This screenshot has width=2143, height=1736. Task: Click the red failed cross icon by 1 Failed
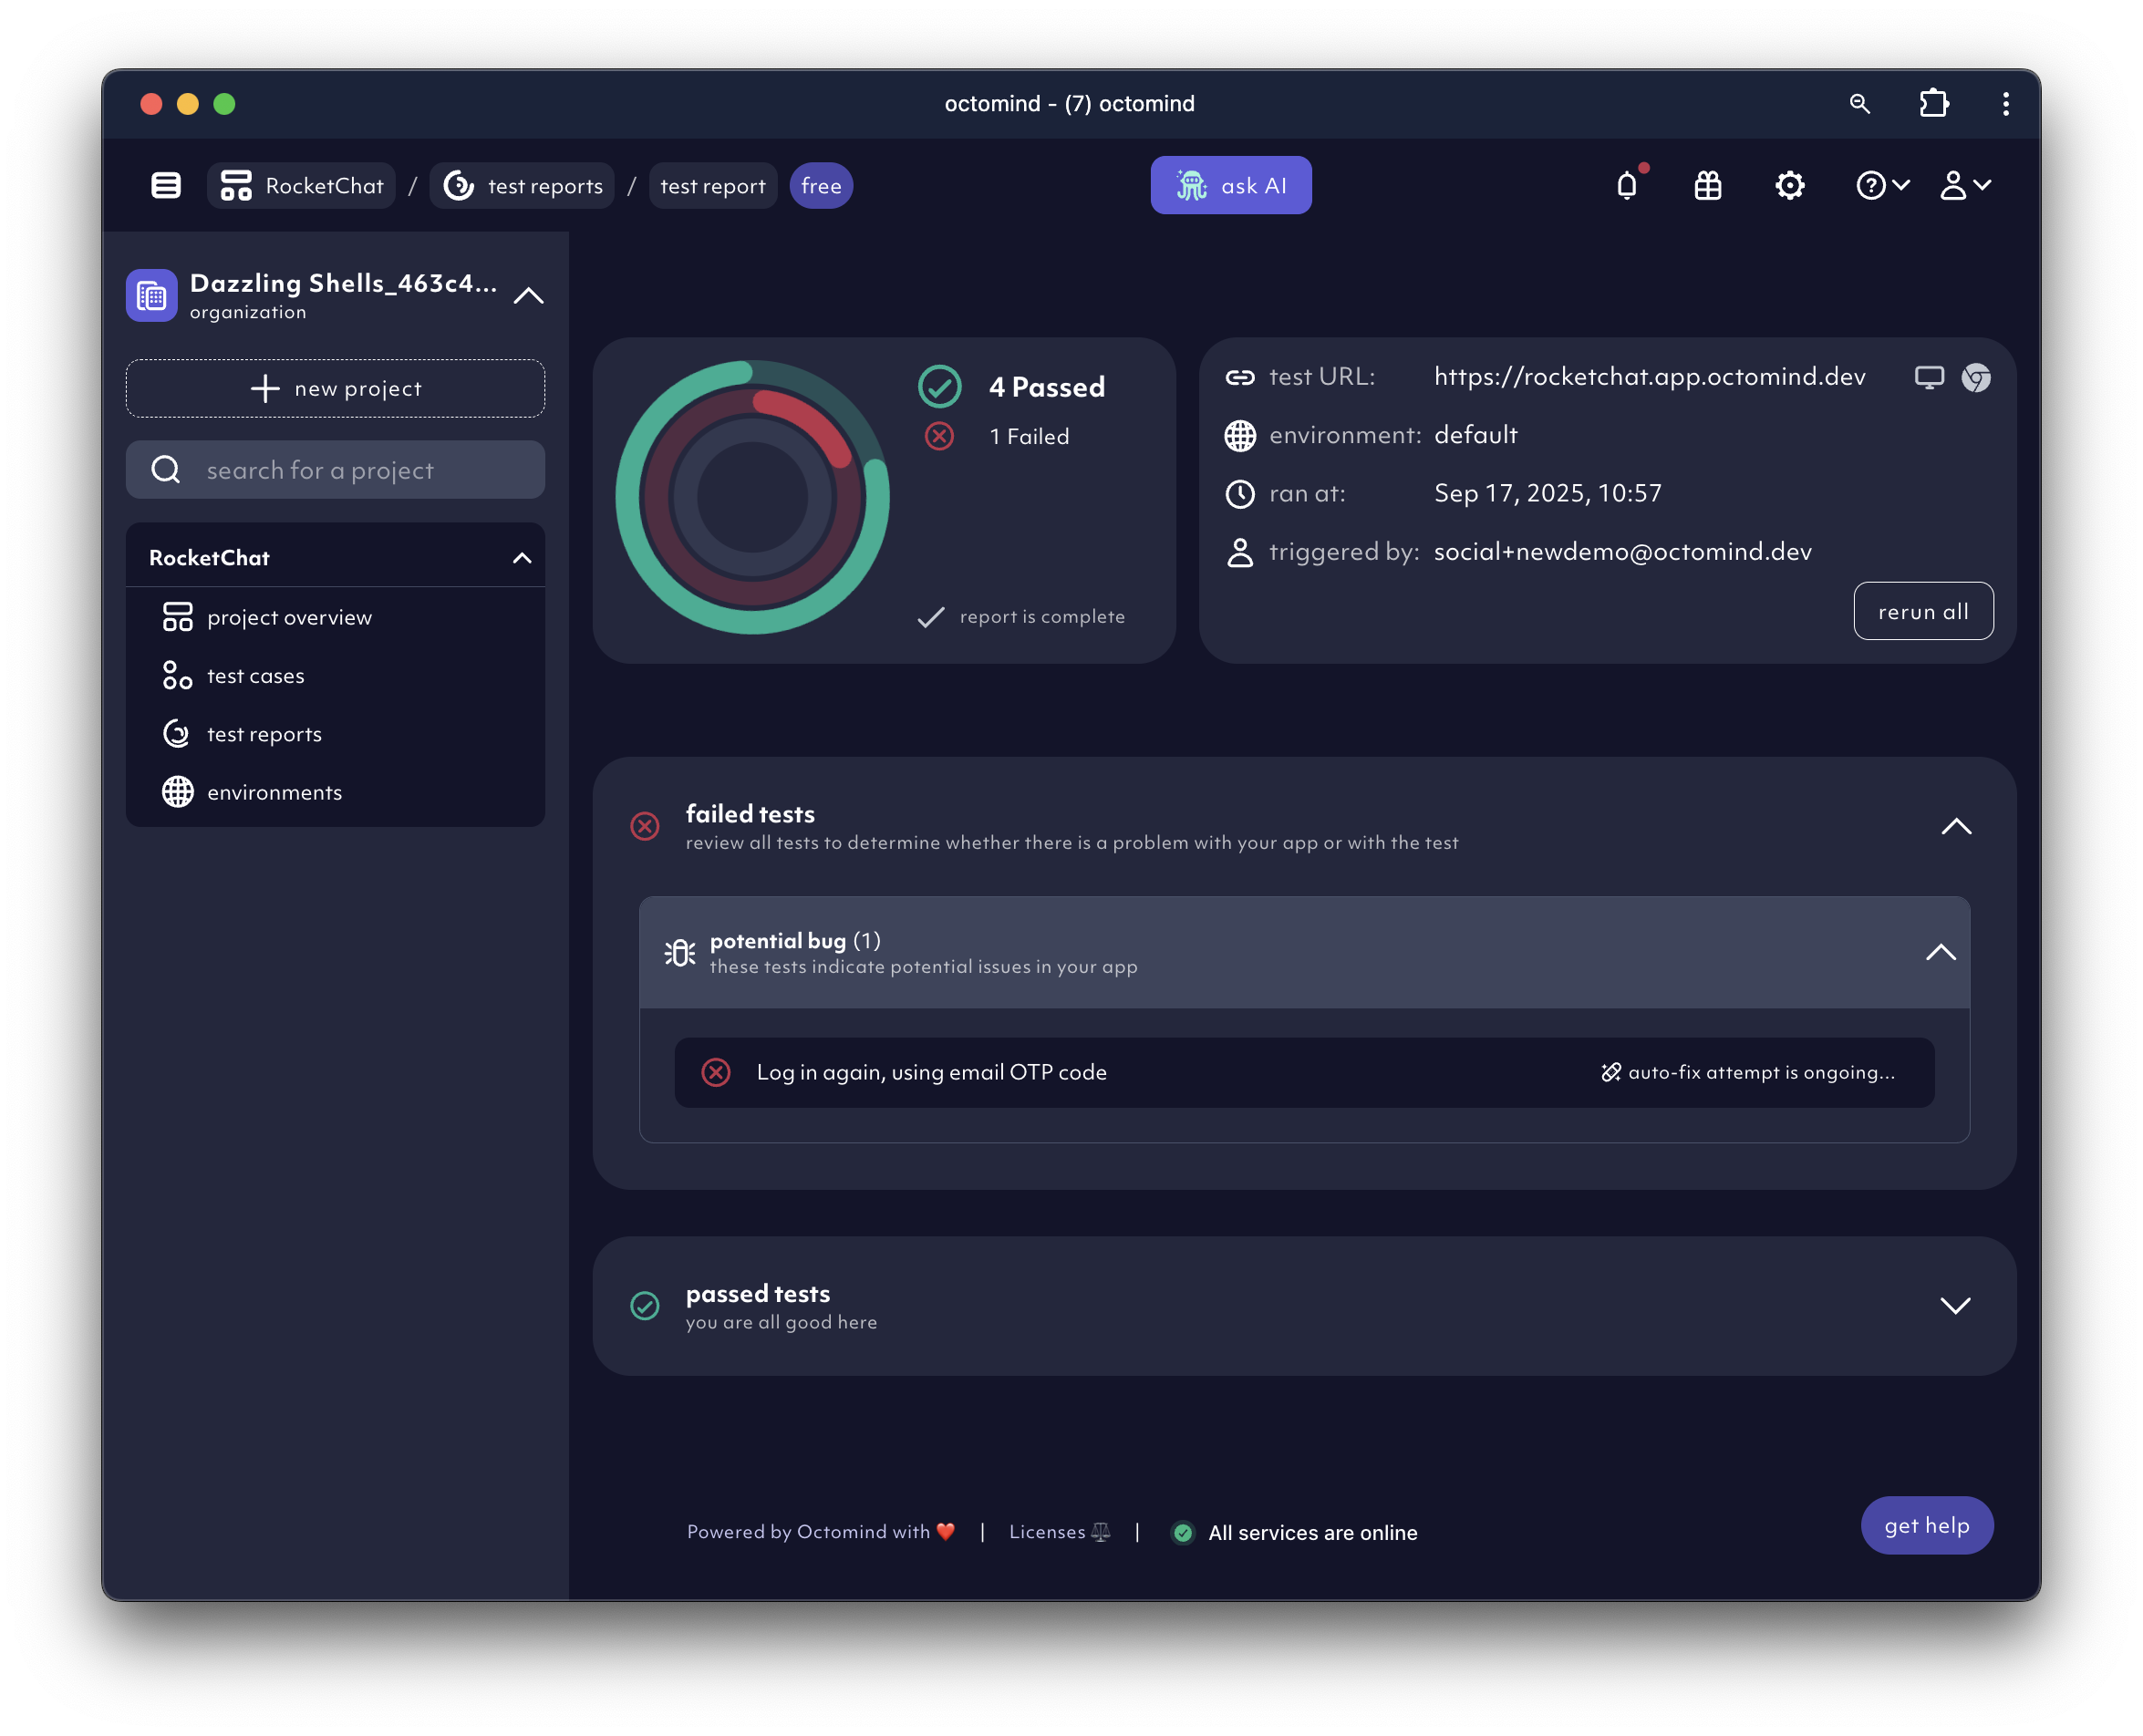940,437
